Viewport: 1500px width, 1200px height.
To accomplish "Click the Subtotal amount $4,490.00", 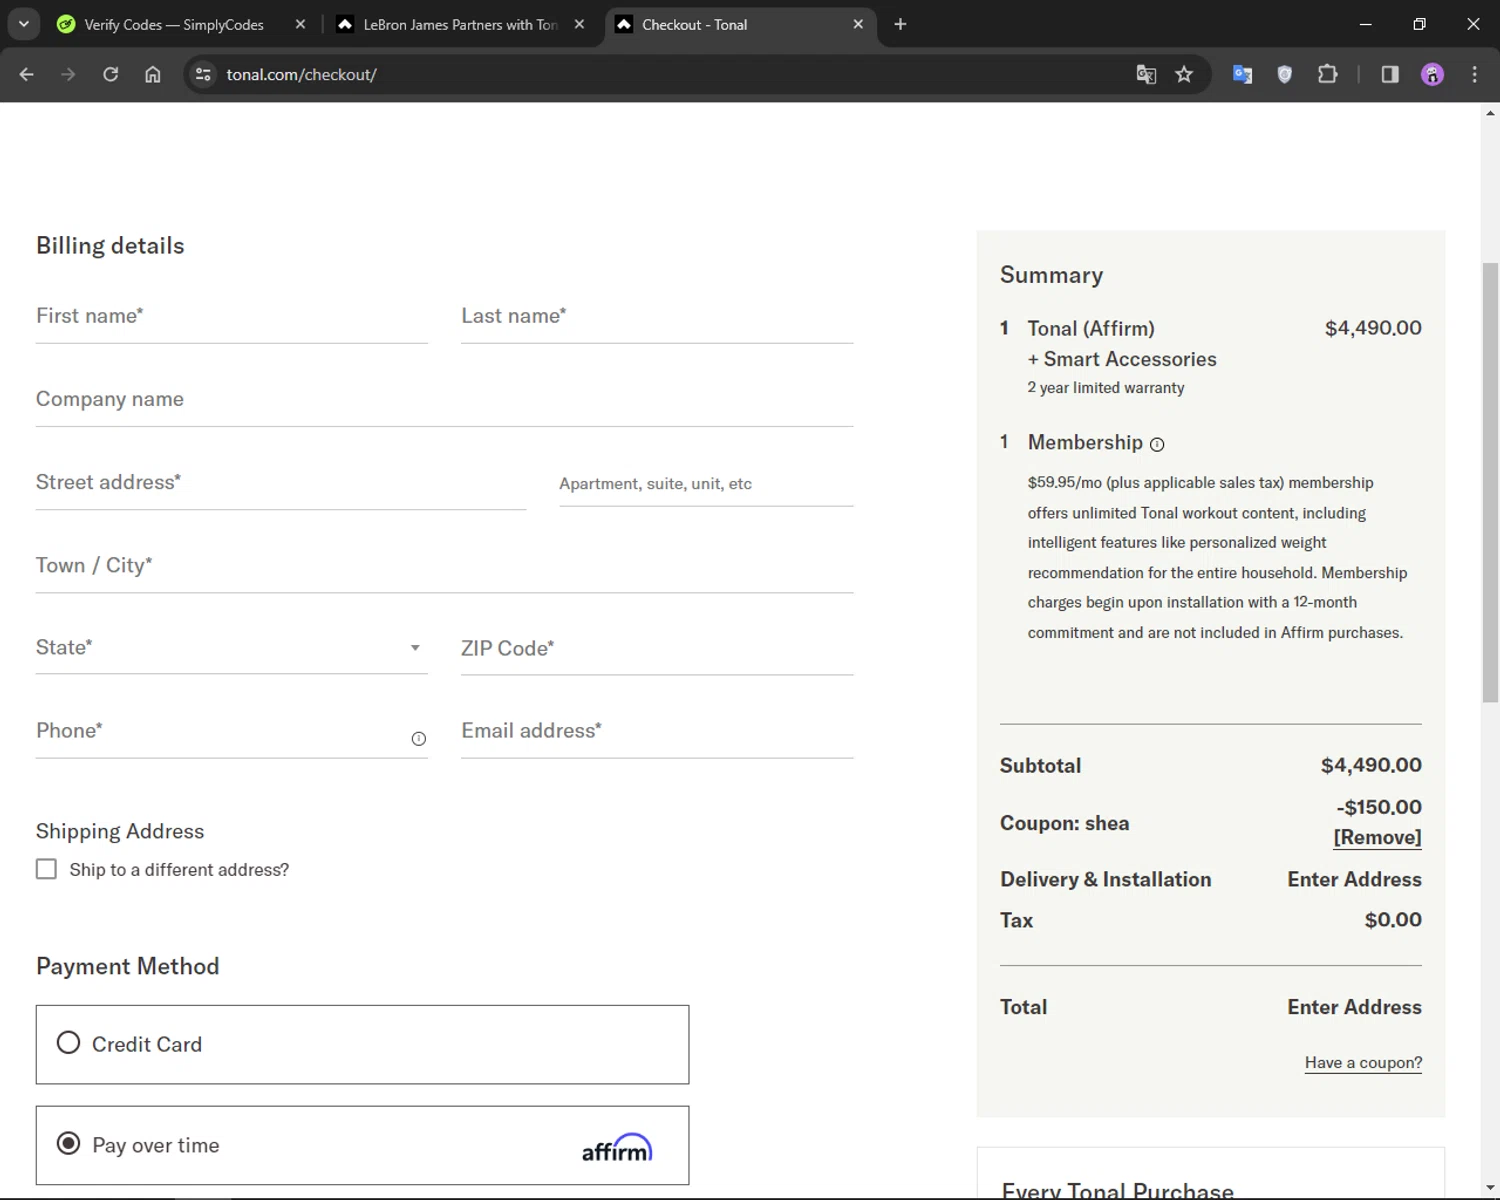I will point(1371,765).
